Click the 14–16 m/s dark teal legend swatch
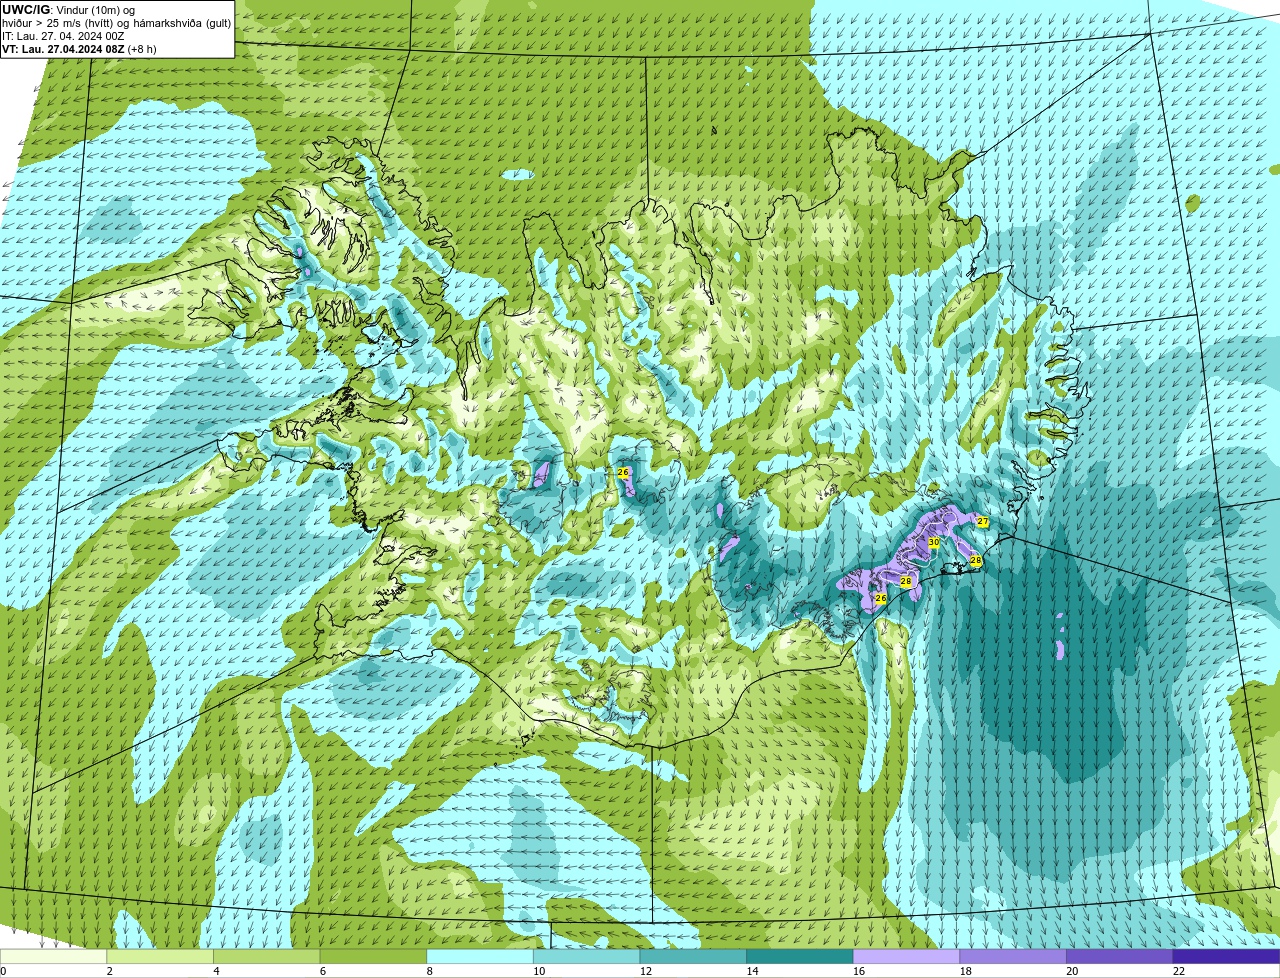Screen dimensions: 1280x978 800,956
